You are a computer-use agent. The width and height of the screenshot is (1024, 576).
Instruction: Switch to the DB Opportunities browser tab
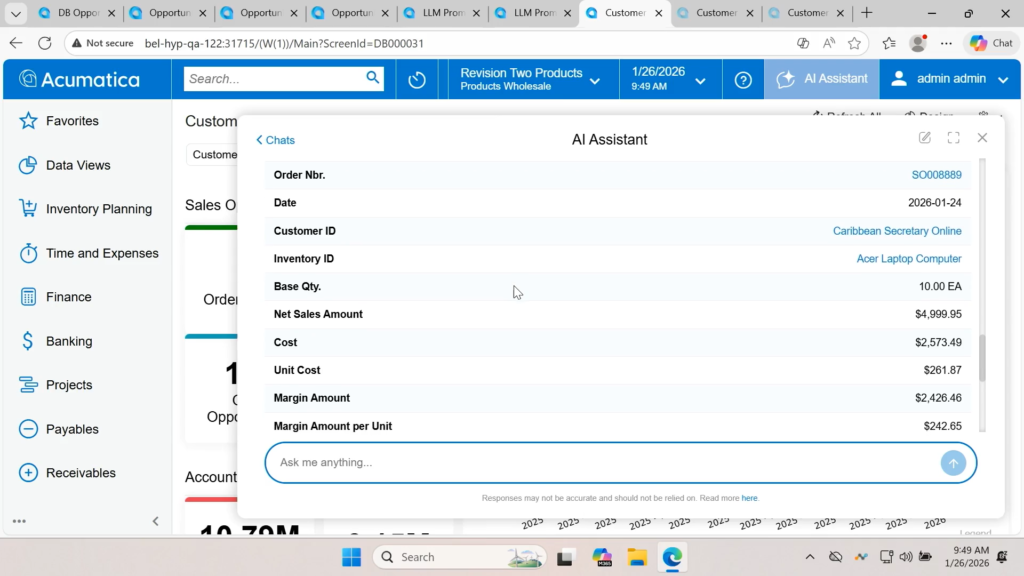click(x=72, y=14)
